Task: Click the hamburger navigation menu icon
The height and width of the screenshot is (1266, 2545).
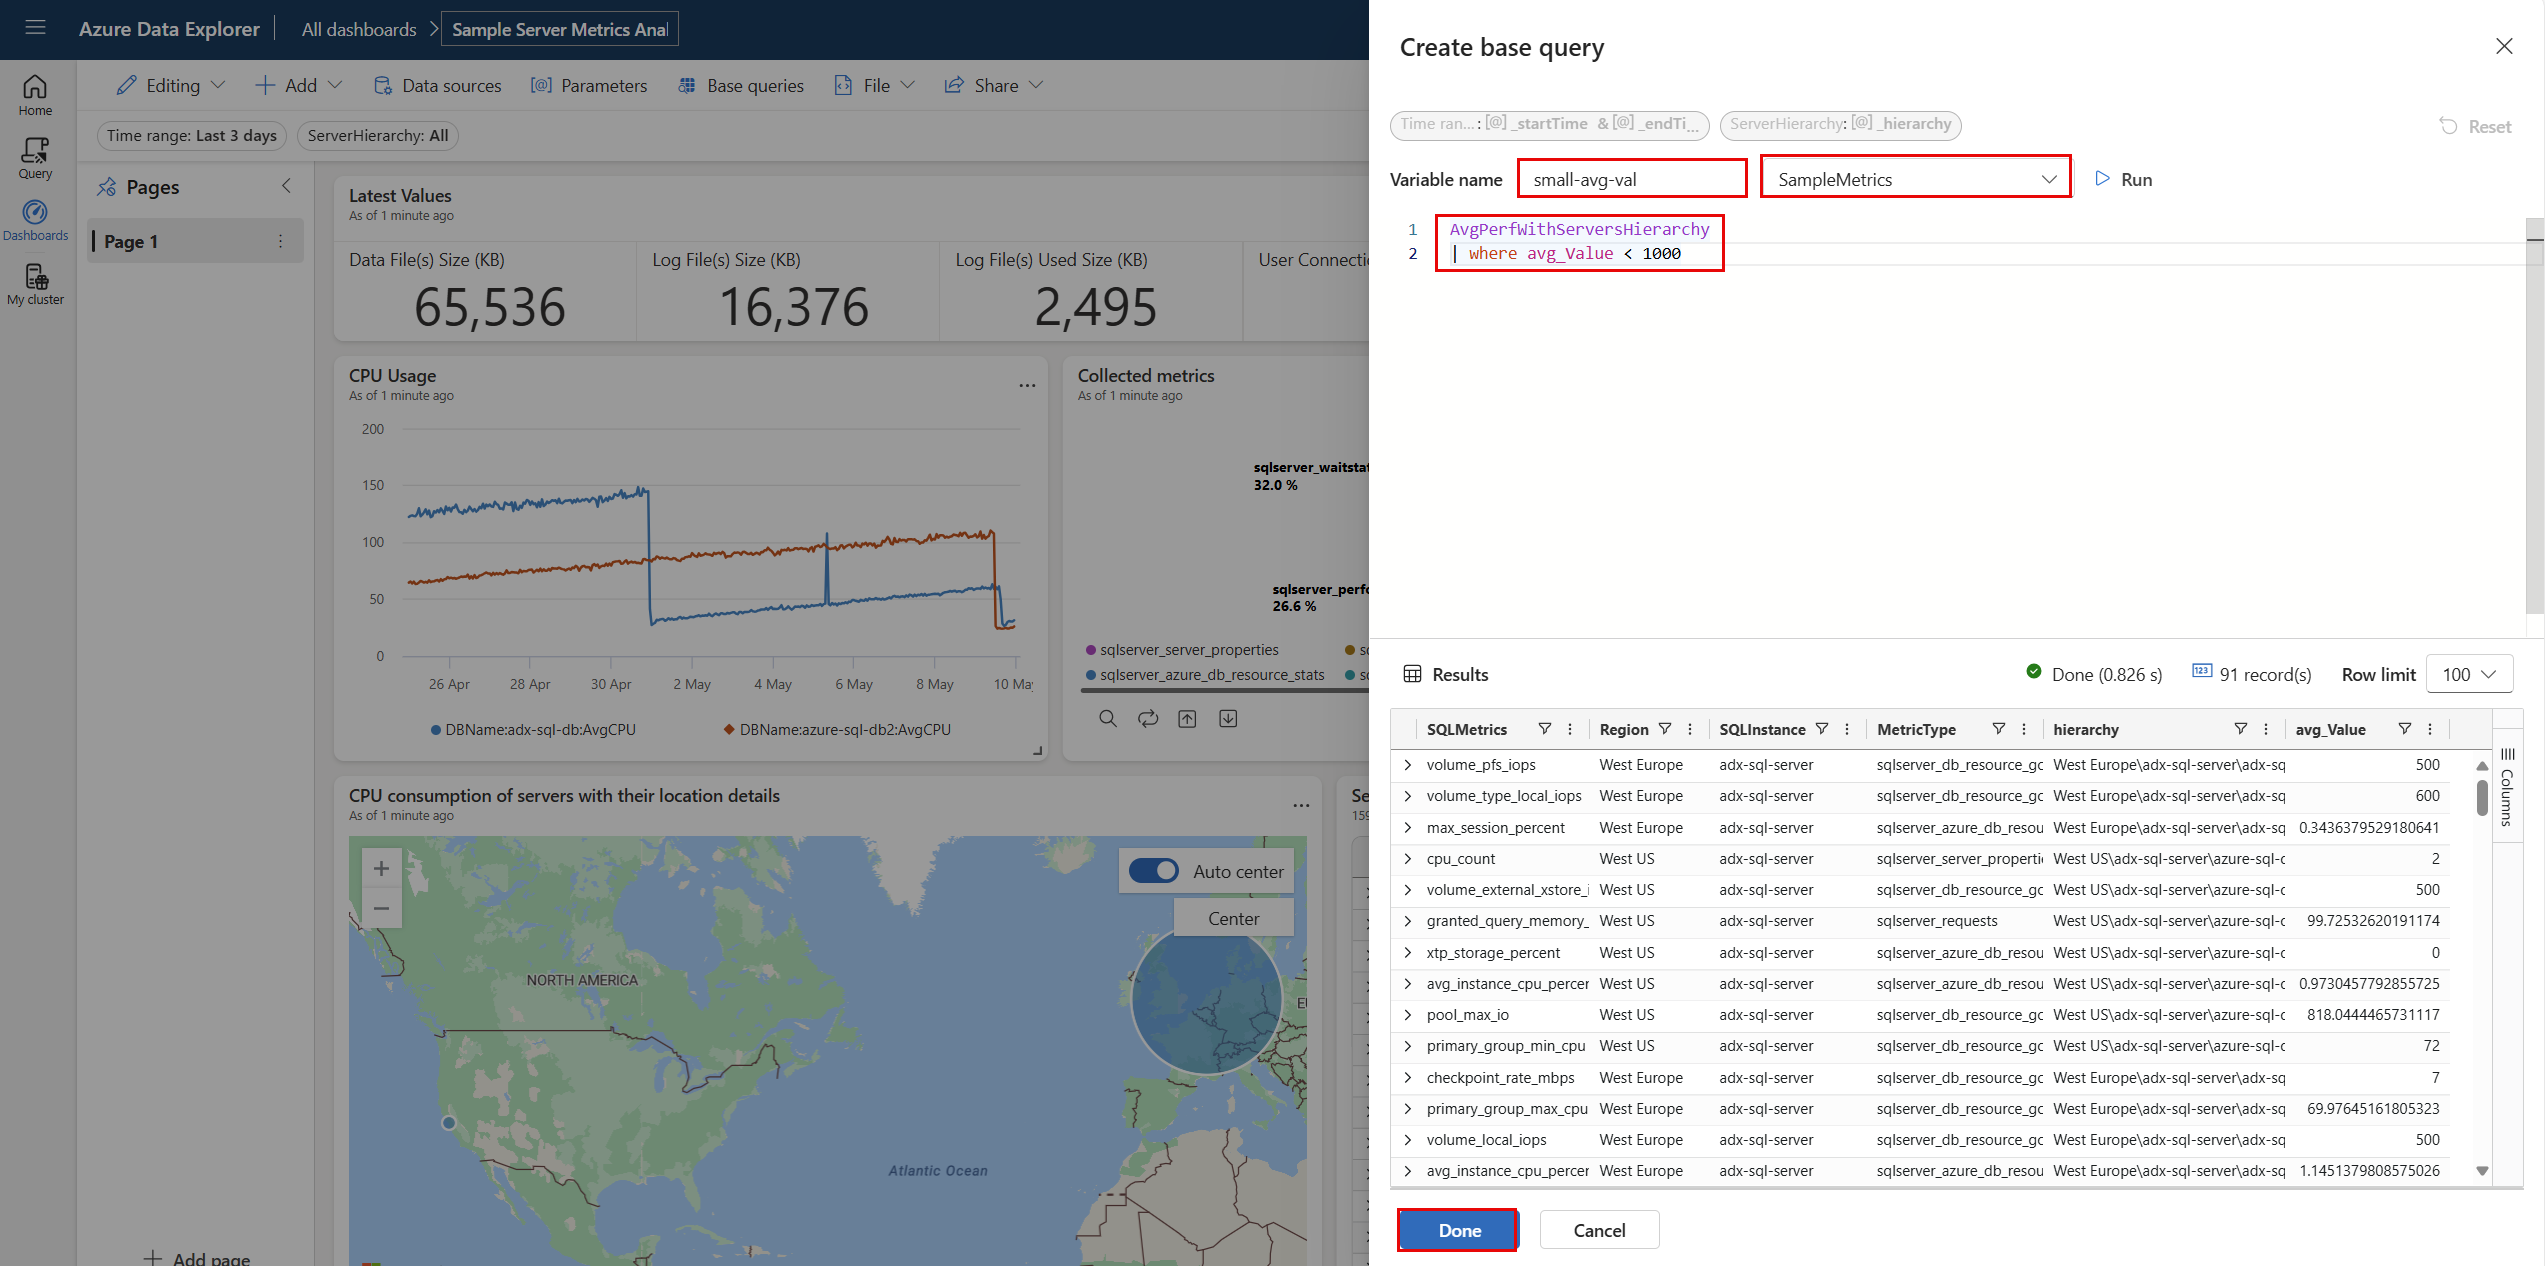Action: [x=36, y=28]
